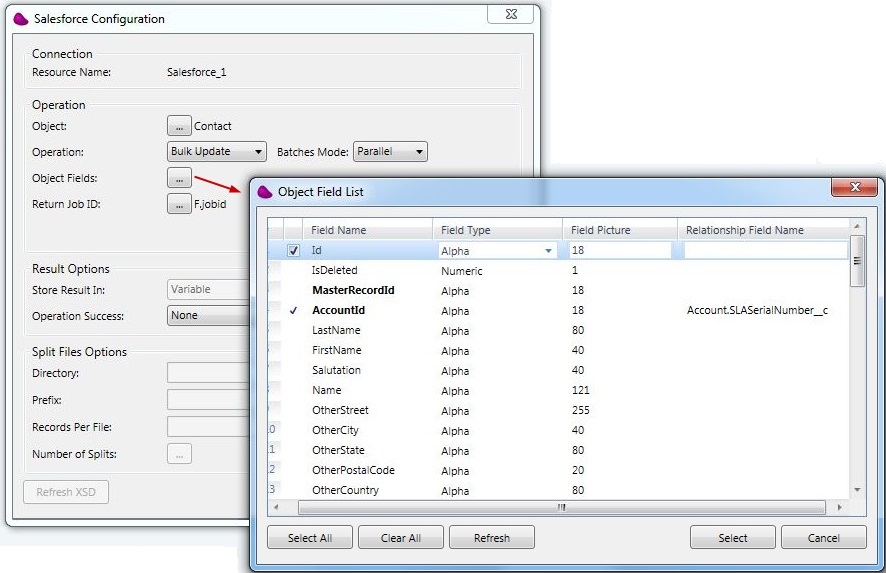Toggle the Id field checkbox
The image size is (886, 573).
tap(293, 250)
